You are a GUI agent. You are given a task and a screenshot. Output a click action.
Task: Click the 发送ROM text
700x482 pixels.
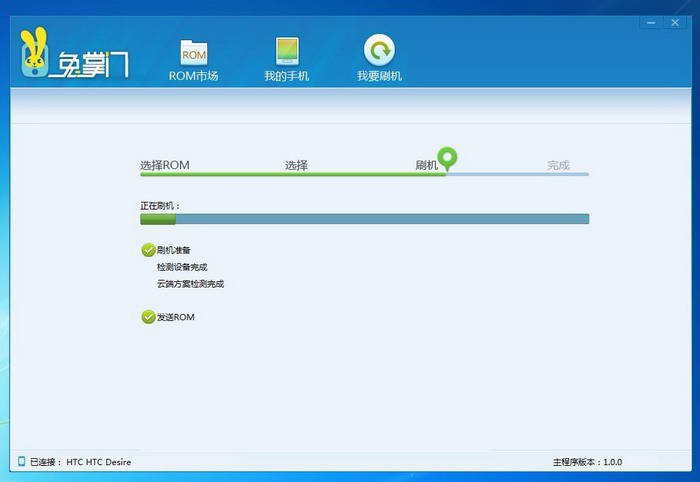(x=175, y=317)
